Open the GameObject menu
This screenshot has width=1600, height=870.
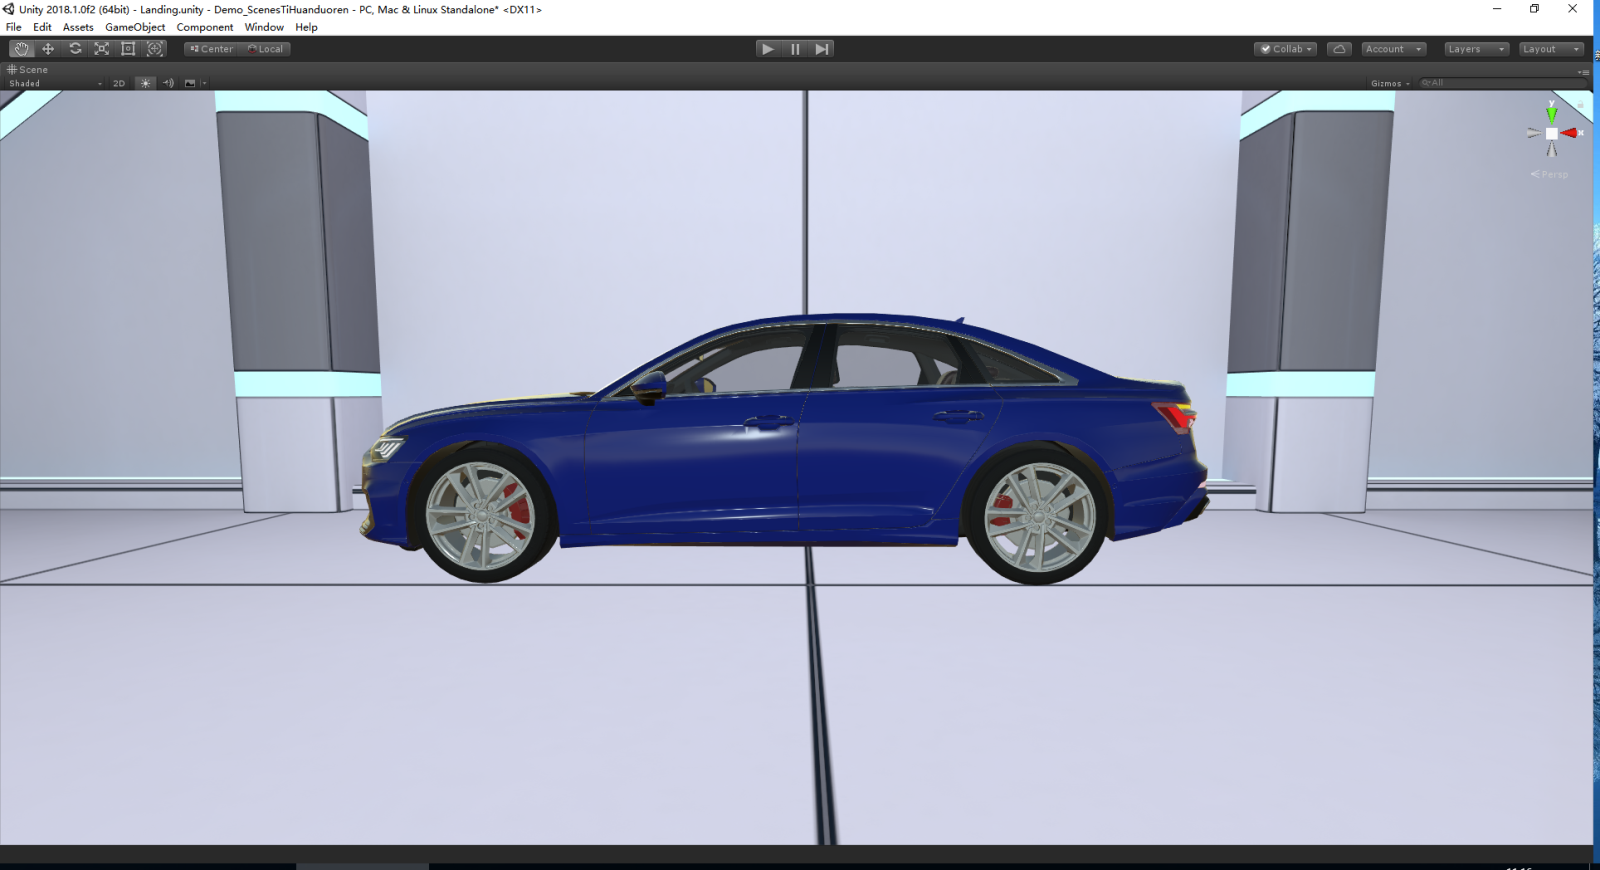[135, 27]
